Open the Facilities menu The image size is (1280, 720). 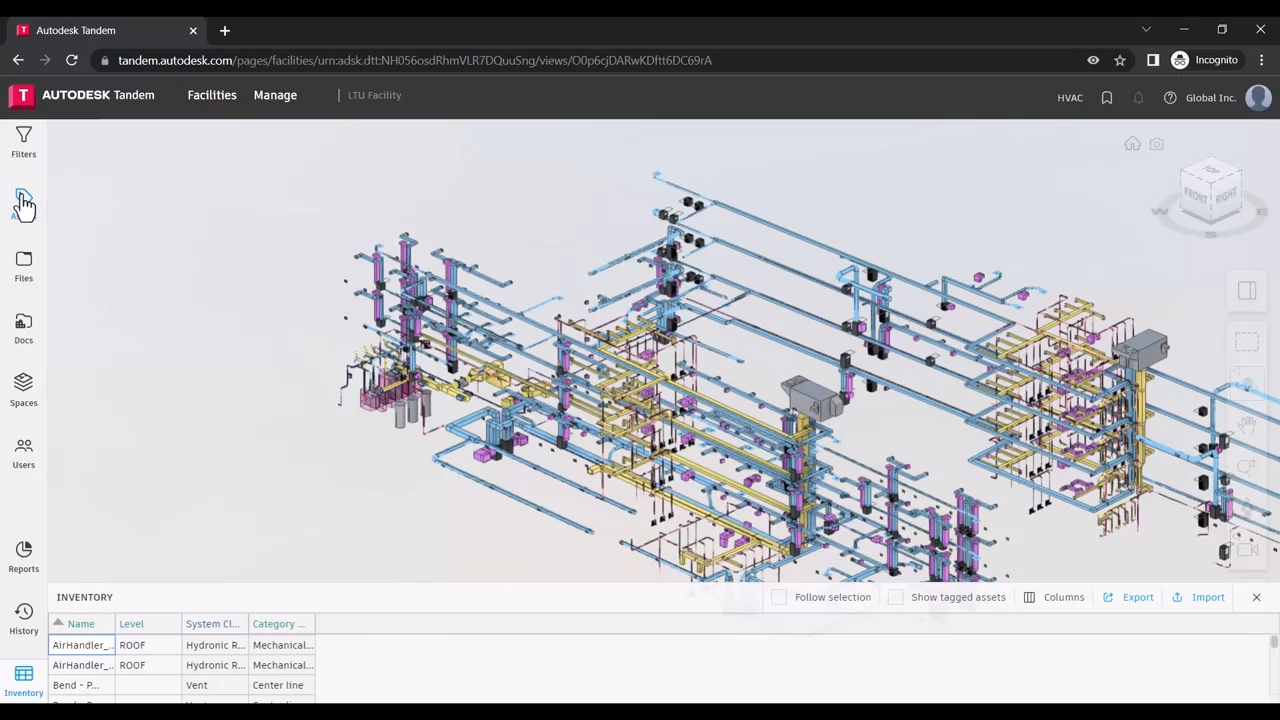point(212,95)
